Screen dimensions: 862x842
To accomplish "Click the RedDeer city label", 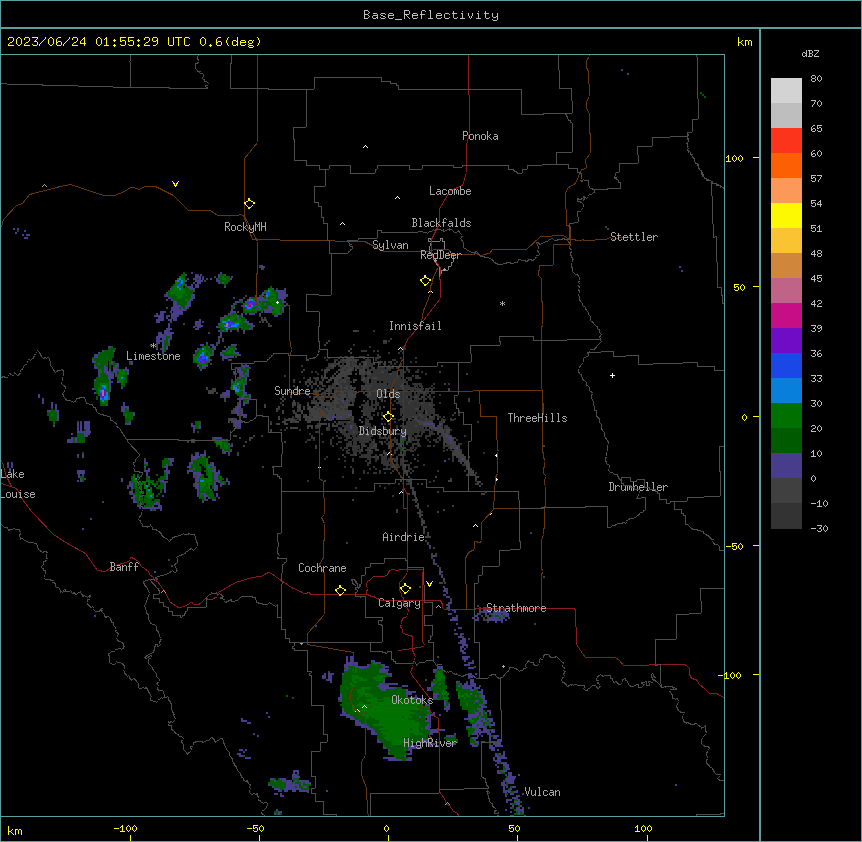I will point(440,255).
